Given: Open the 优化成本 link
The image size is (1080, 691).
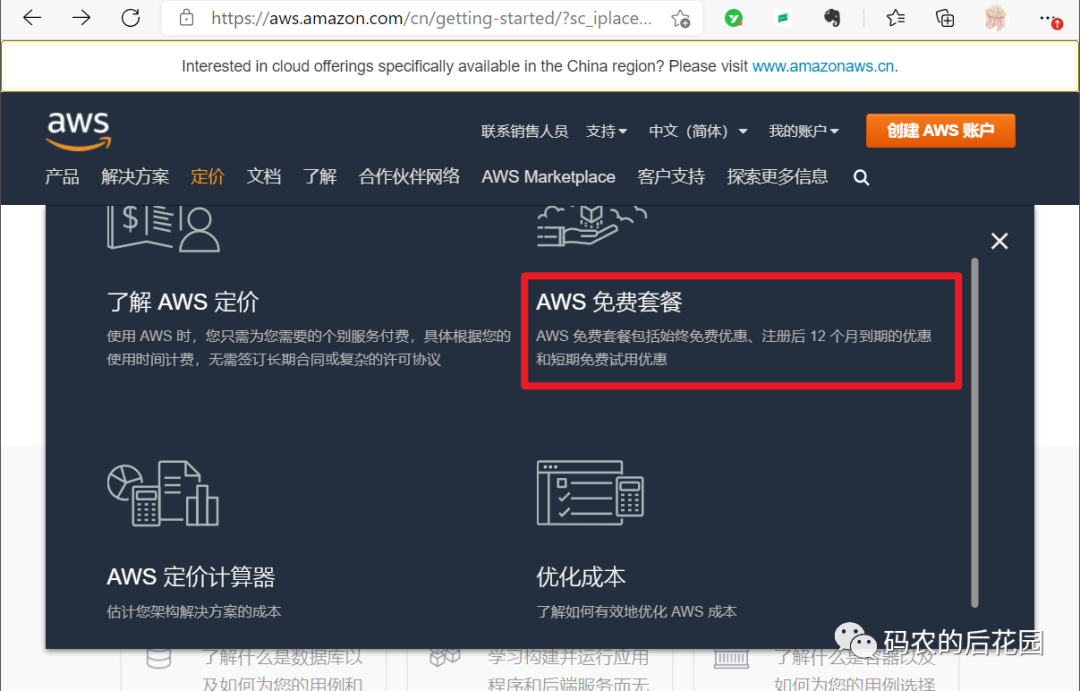Looking at the screenshot, I should click(x=581, y=577).
